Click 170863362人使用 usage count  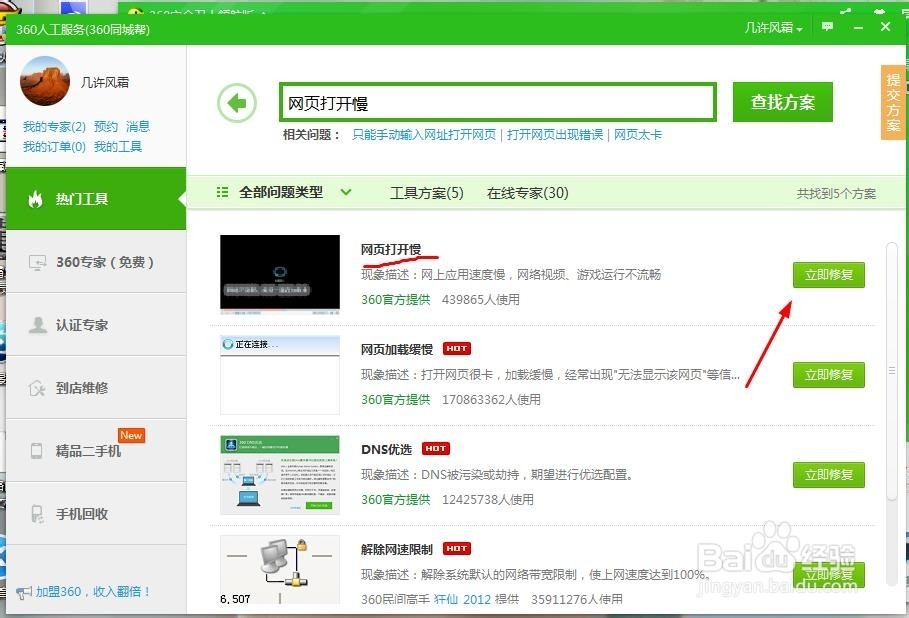point(491,399)
